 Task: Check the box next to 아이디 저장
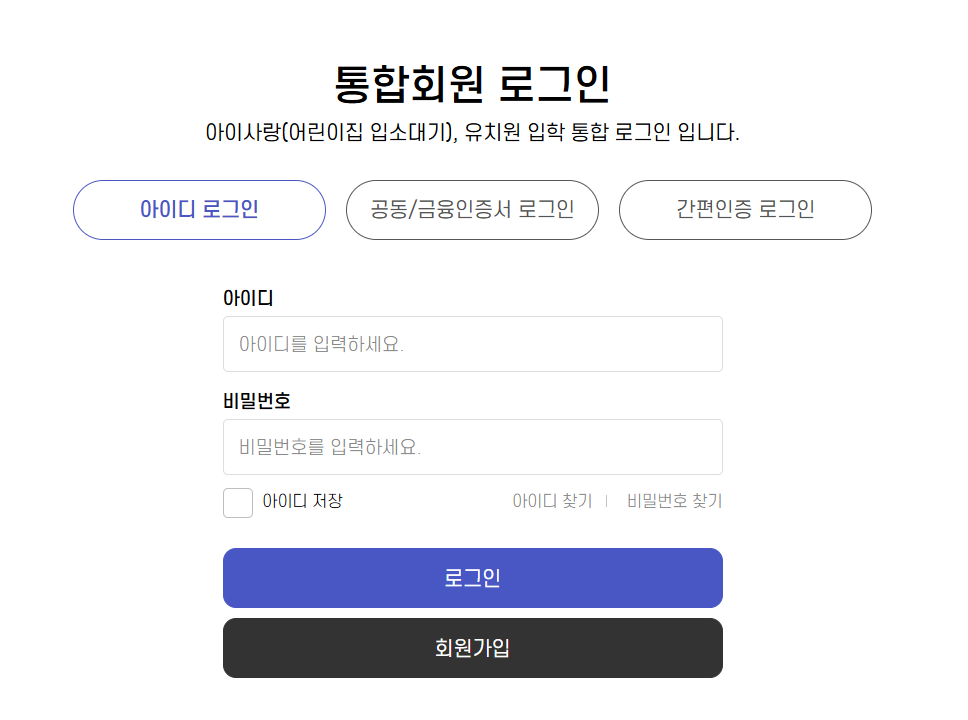click(x=237, y=502)
